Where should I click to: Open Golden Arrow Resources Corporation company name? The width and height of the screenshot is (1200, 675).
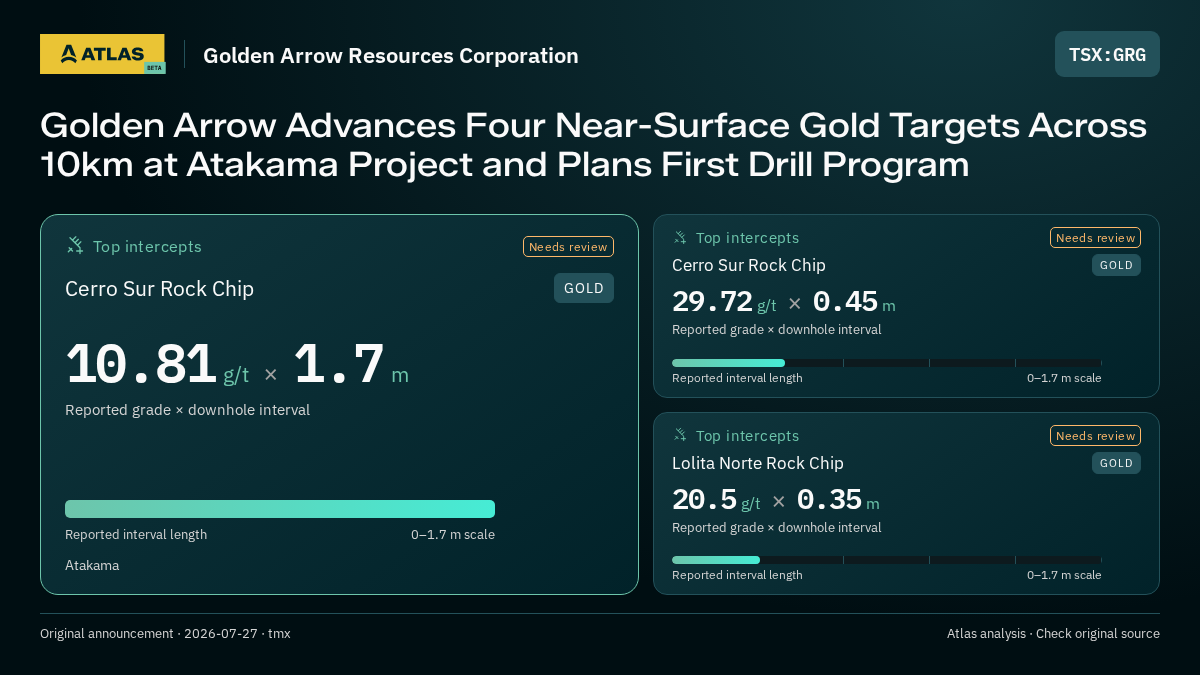click(x=391, y=56)
